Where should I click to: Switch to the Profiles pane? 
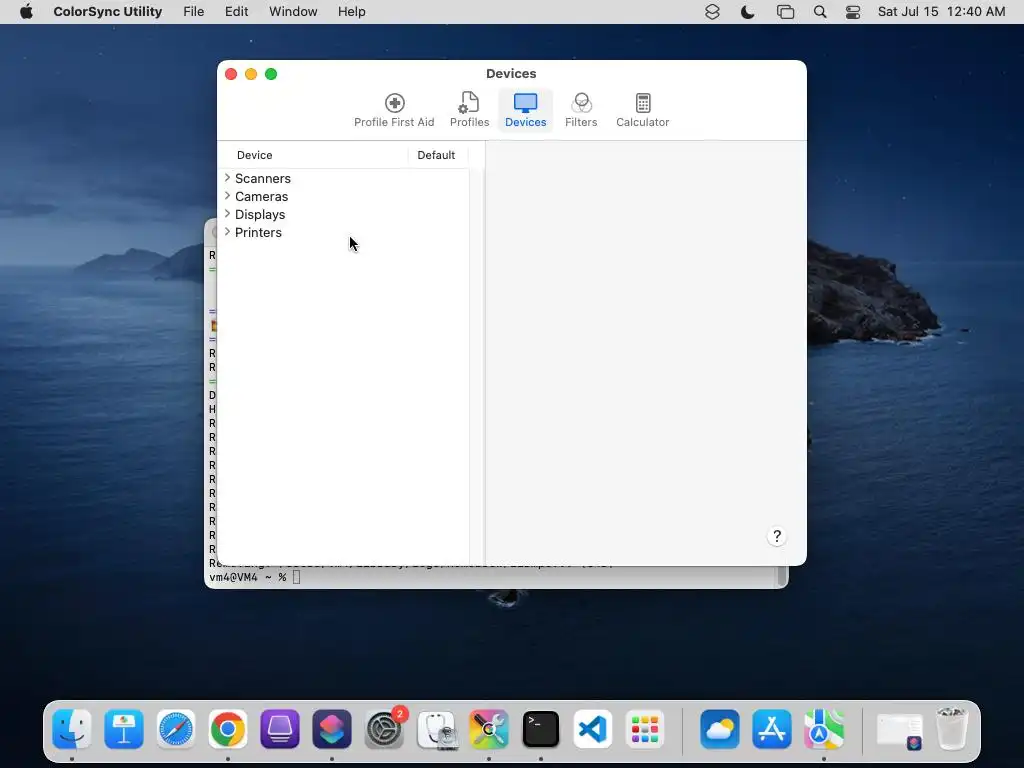pos(469,110)
